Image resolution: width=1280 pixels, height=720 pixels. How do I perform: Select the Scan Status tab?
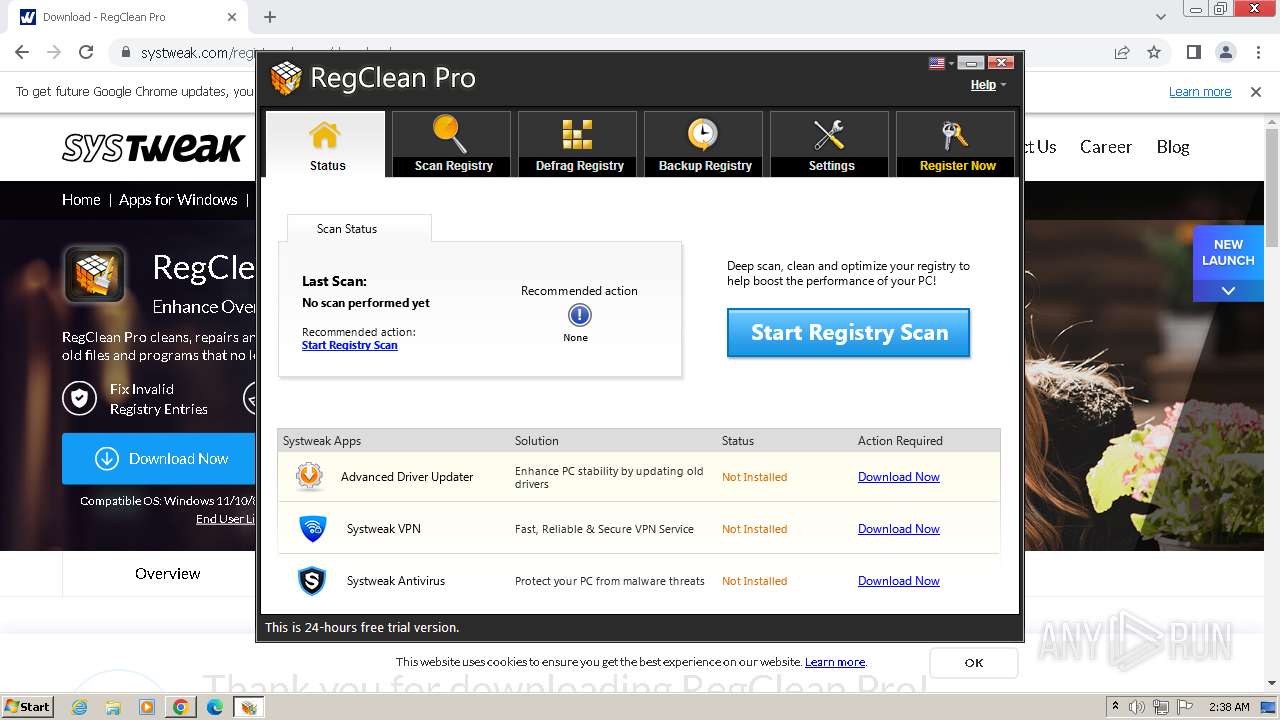[x=359, y=228]
